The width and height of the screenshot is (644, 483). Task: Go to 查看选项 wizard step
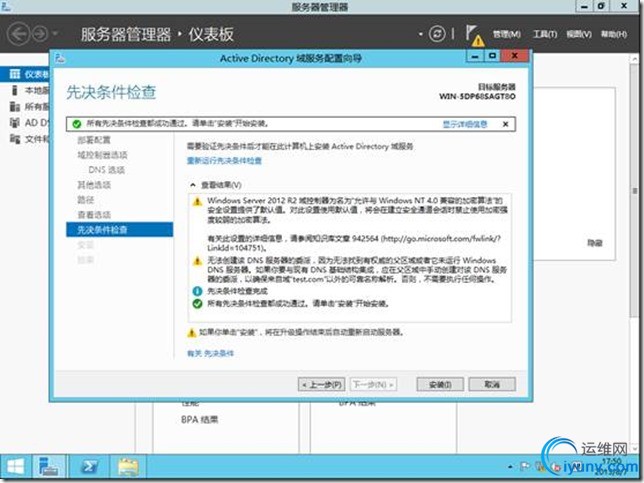(x=94, y=215)
